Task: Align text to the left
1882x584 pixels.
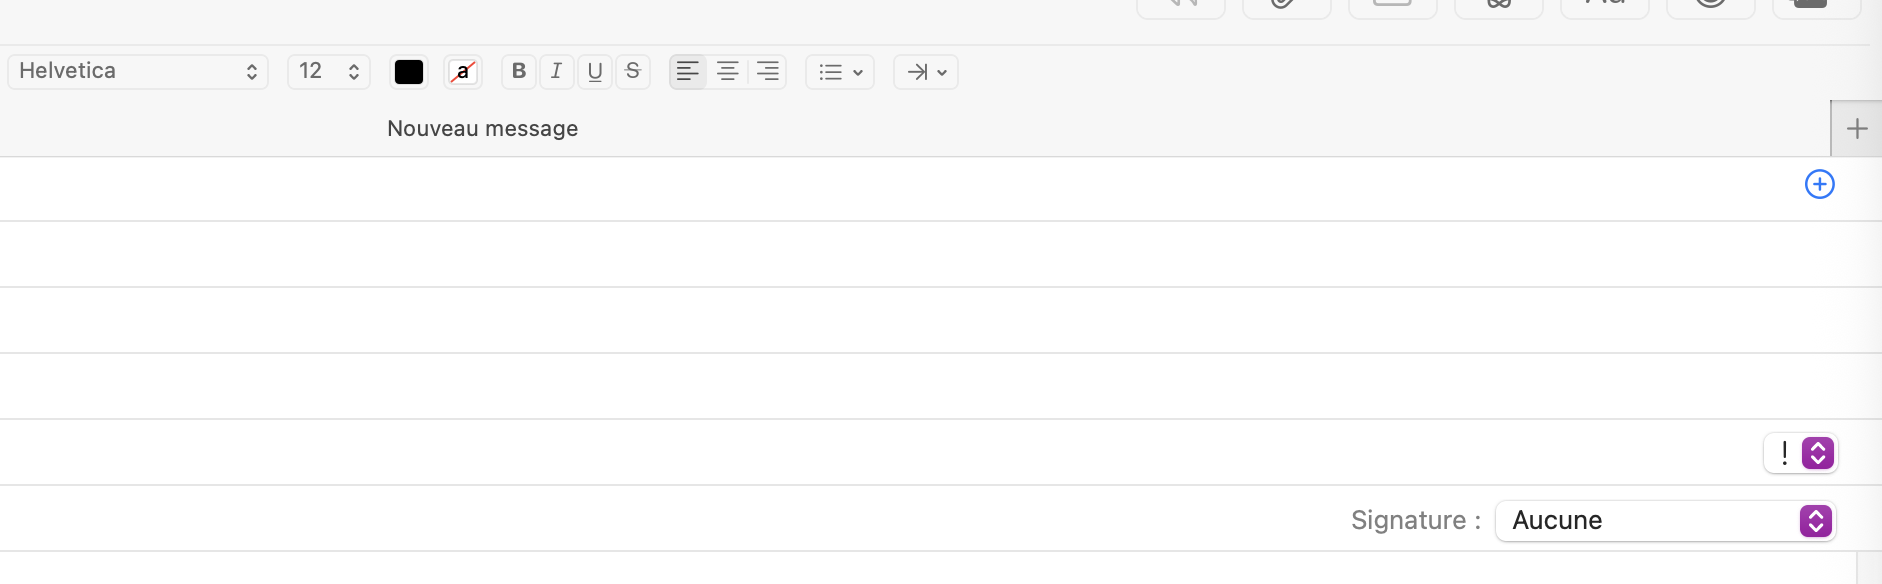Action: point(688,71)
